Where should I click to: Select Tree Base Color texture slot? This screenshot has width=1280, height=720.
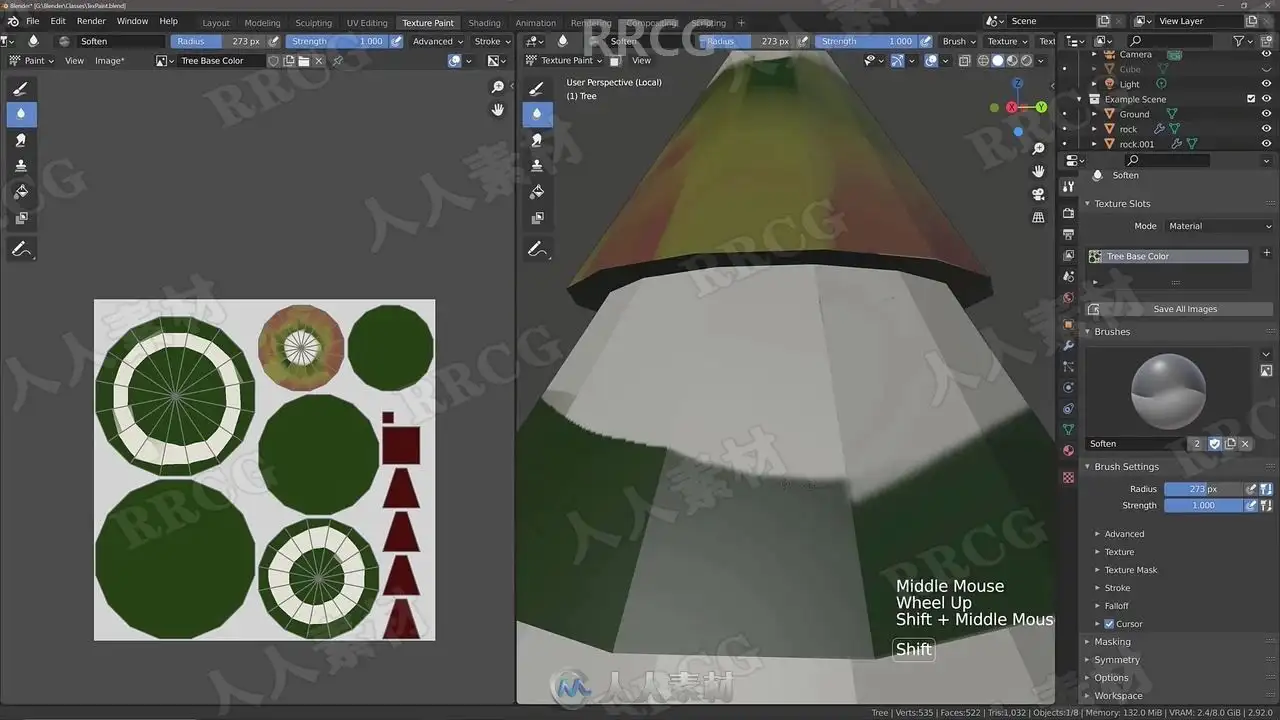[x=1167, y=257]
